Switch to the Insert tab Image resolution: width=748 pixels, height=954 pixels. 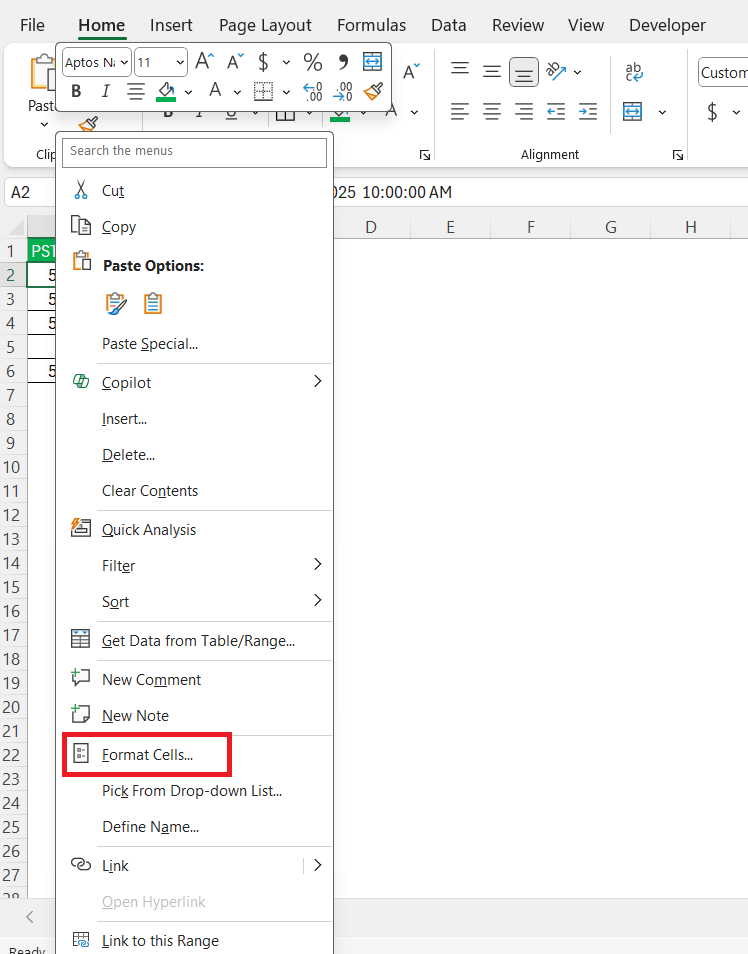point(171,25)
